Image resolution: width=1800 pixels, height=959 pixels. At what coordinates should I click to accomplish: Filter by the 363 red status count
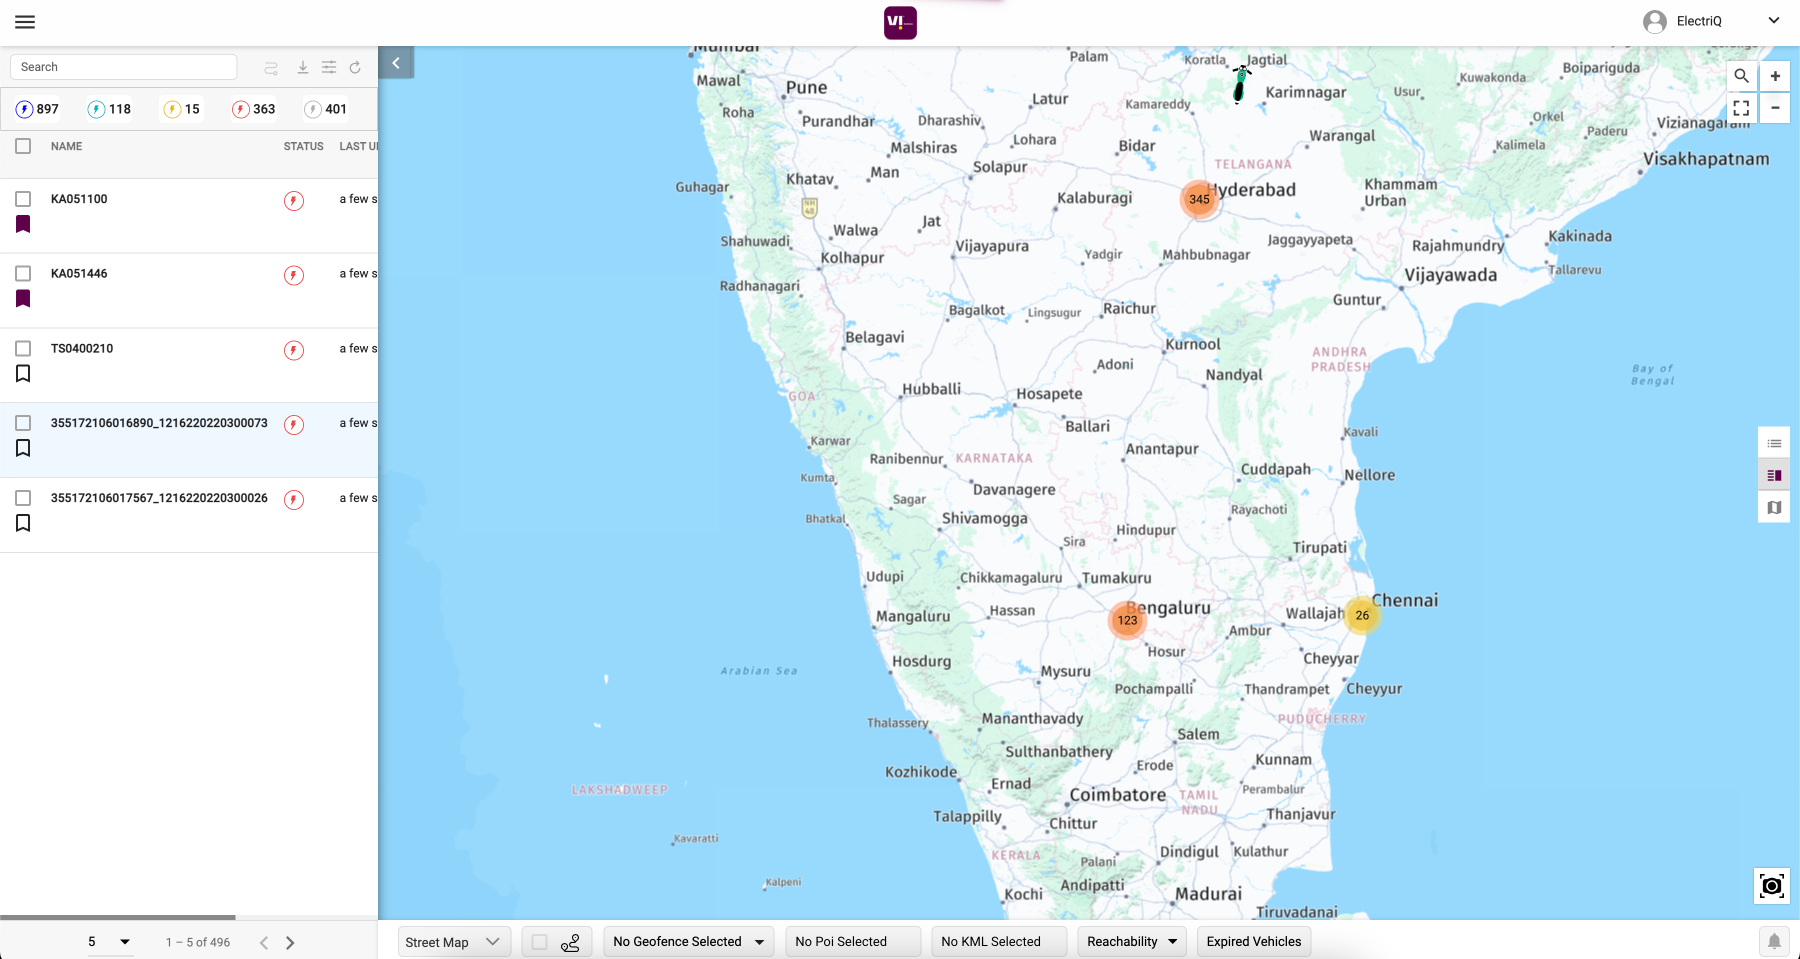click(x=253, y=109)
